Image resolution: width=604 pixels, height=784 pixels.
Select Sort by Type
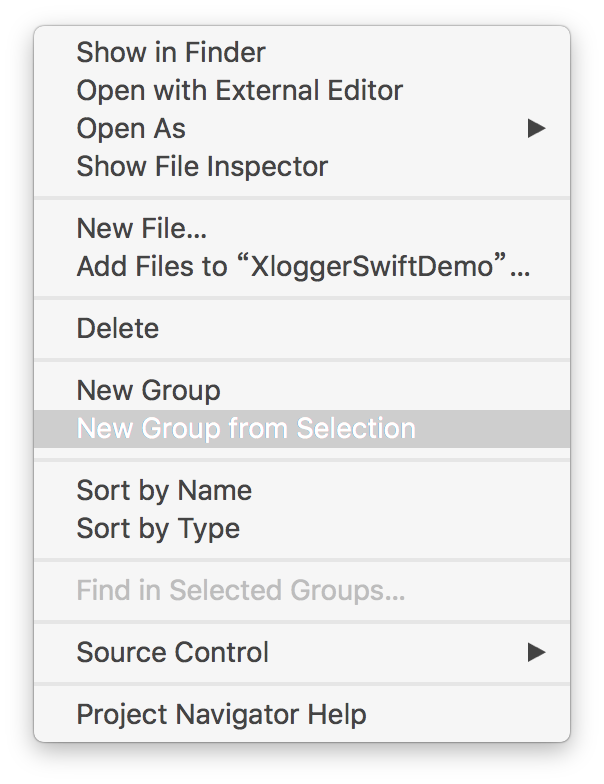click(158, 528)
